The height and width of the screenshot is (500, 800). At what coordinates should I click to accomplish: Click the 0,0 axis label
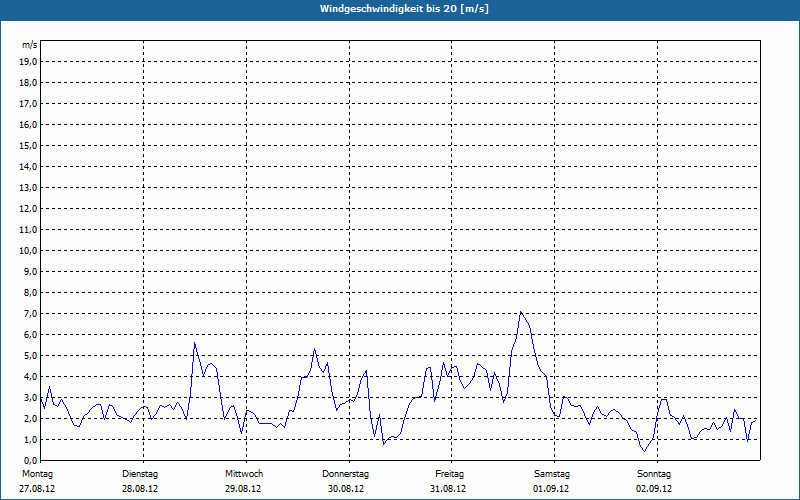[30, 460]
